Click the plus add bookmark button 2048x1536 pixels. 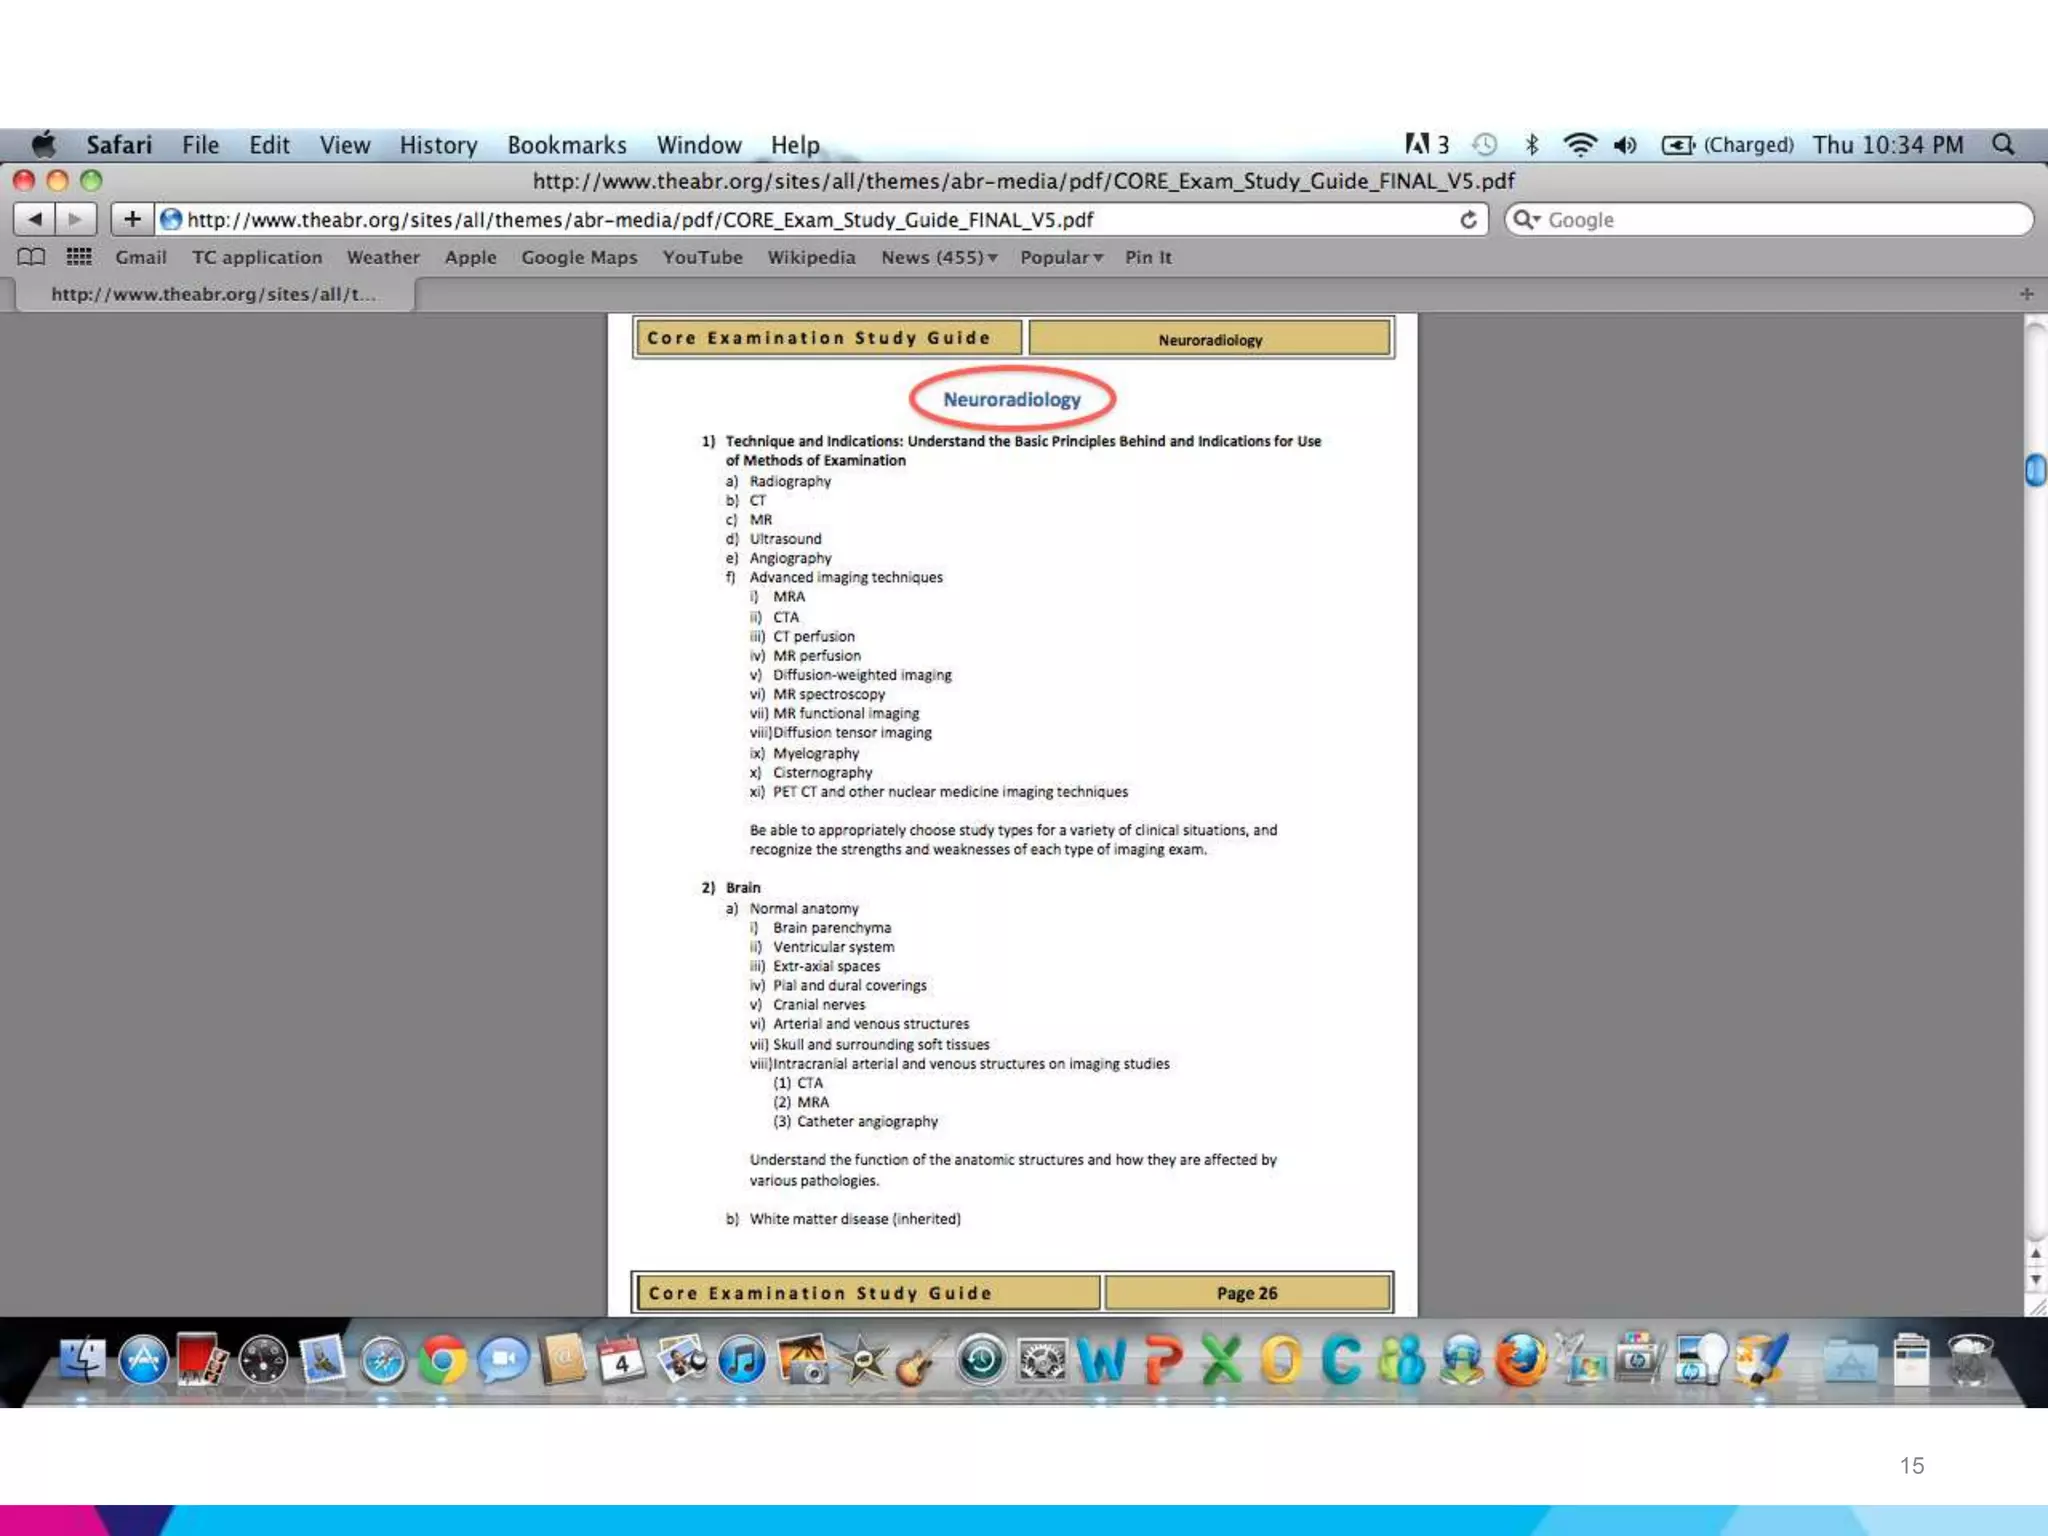(x=132, y=219)
